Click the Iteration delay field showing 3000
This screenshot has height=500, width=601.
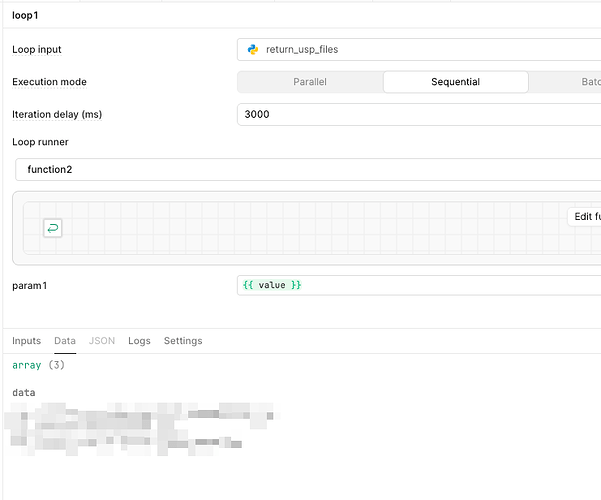pos(420,114)
